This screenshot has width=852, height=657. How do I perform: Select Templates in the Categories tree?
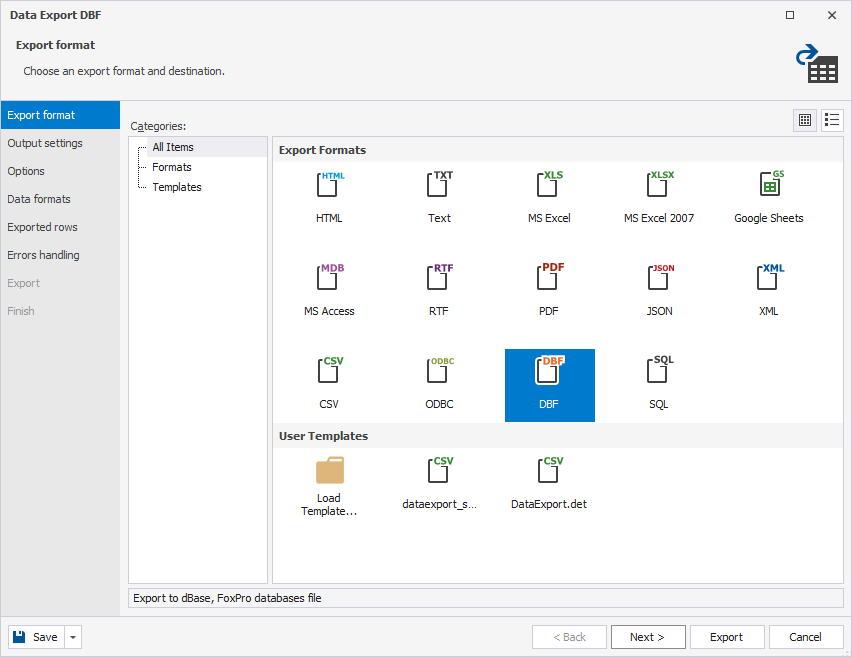[177, 187]
